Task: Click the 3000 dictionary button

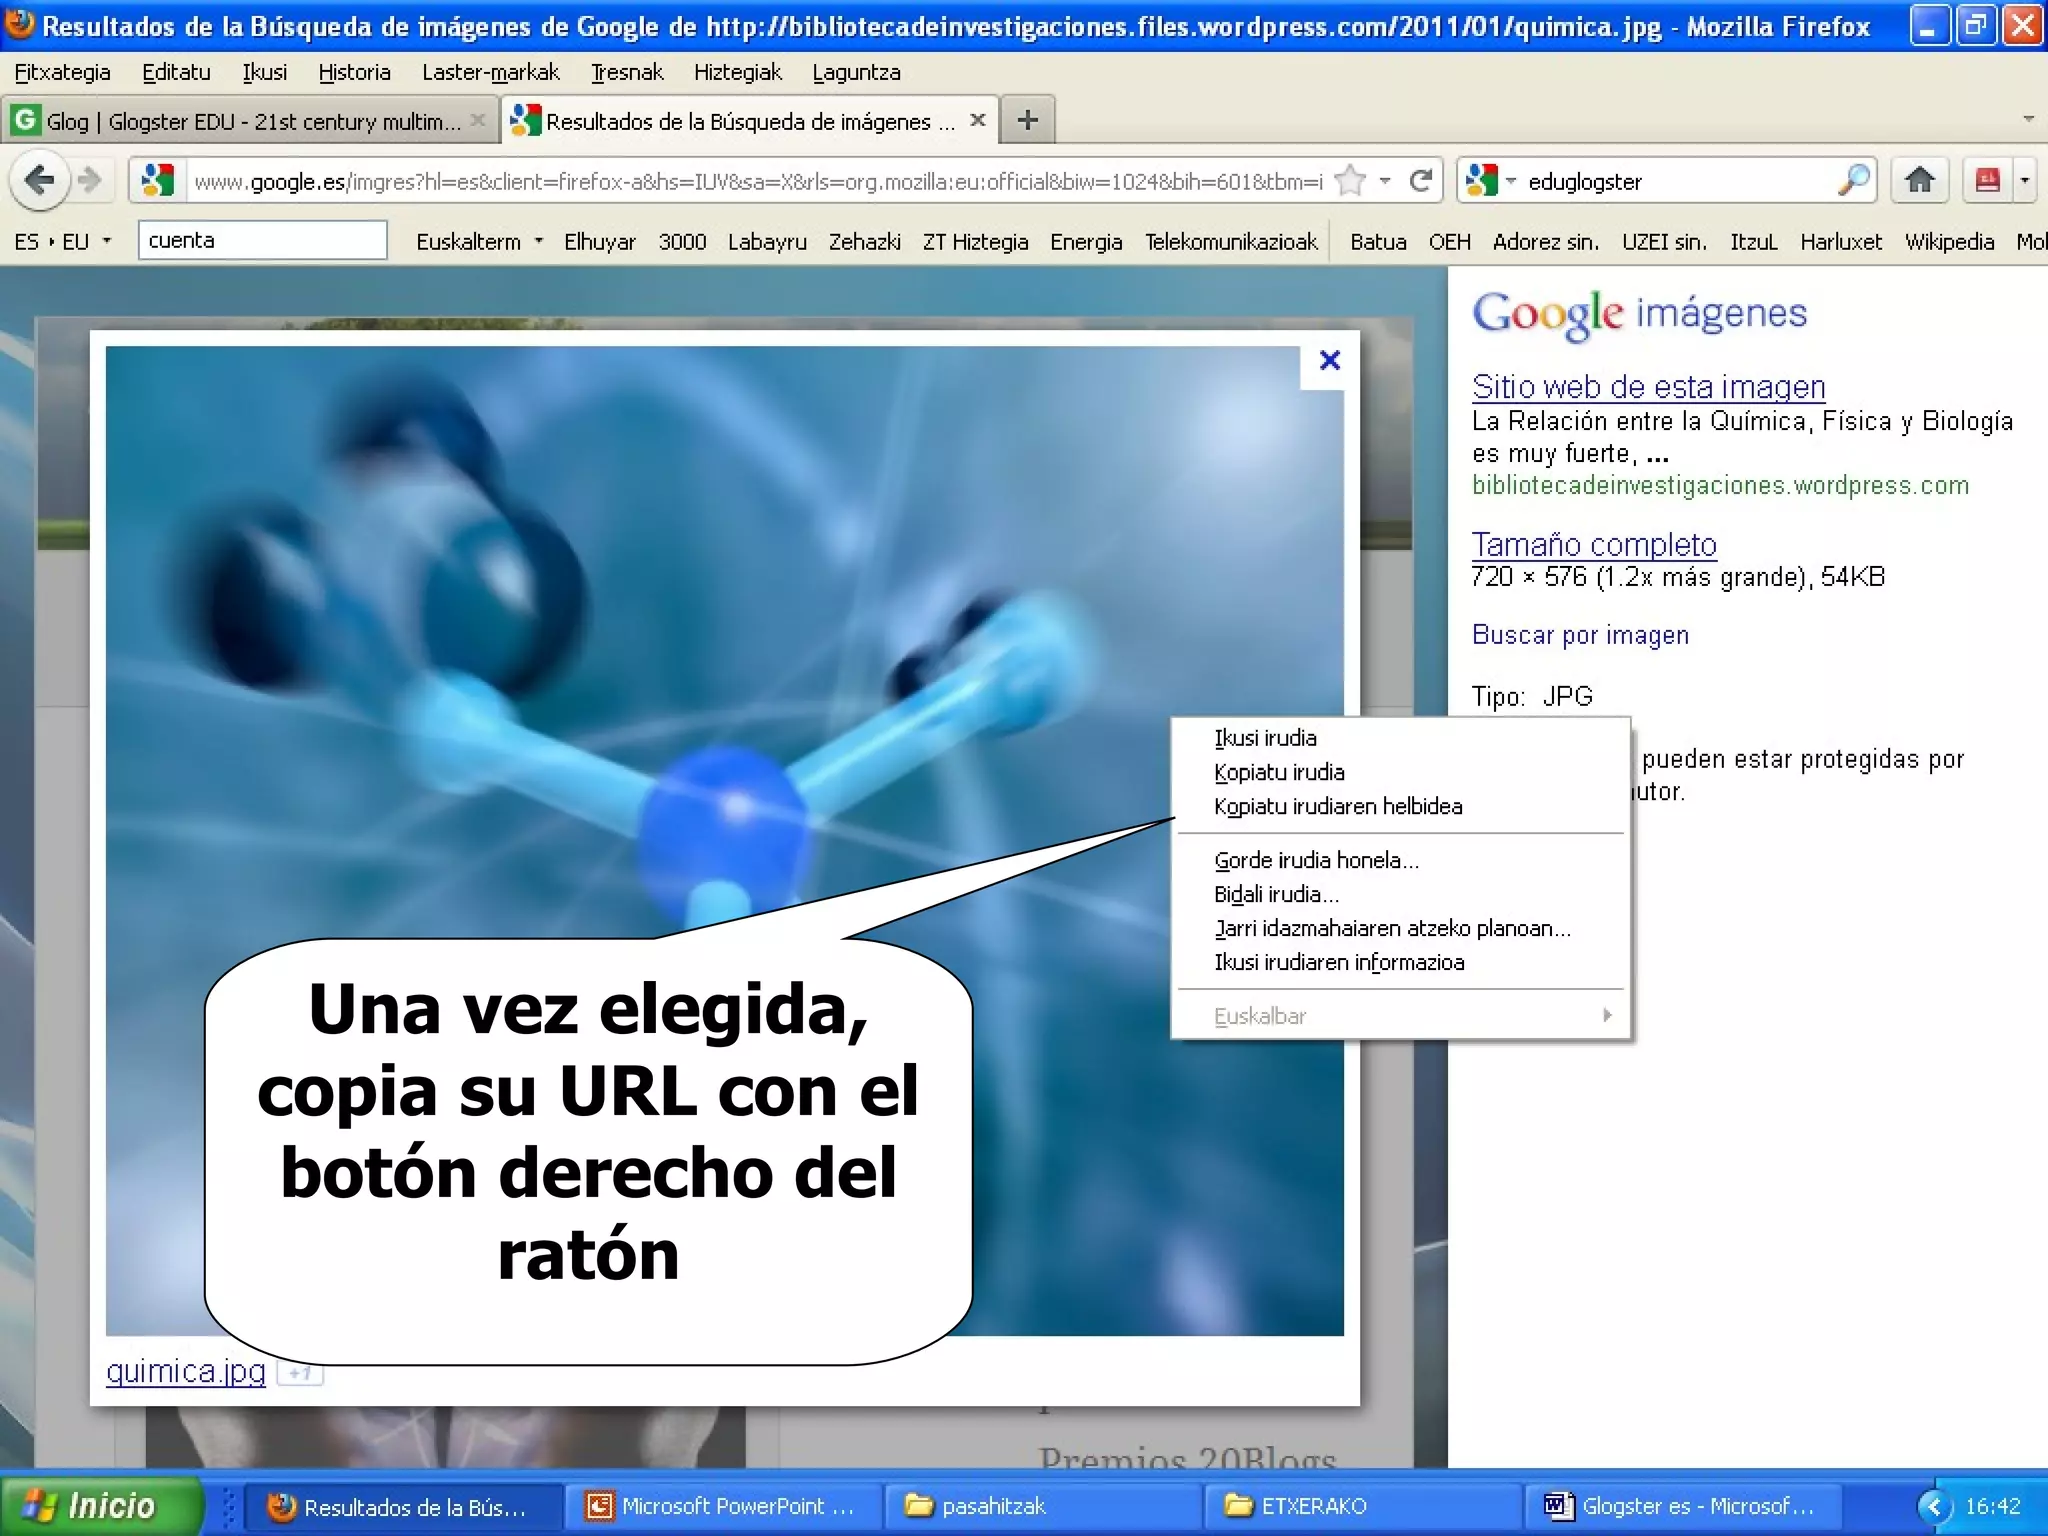Action: pyautogui.click(x=682, y=241)
